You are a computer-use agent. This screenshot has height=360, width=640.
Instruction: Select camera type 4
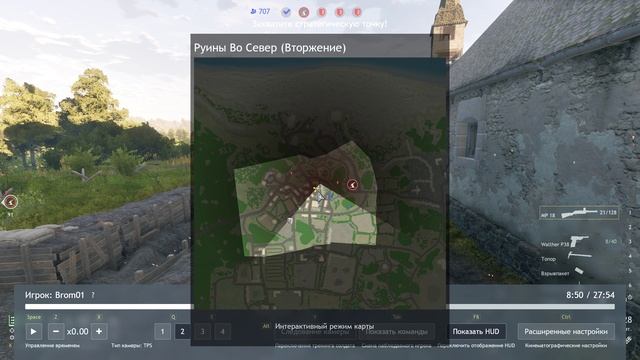(x=222, y=331)
